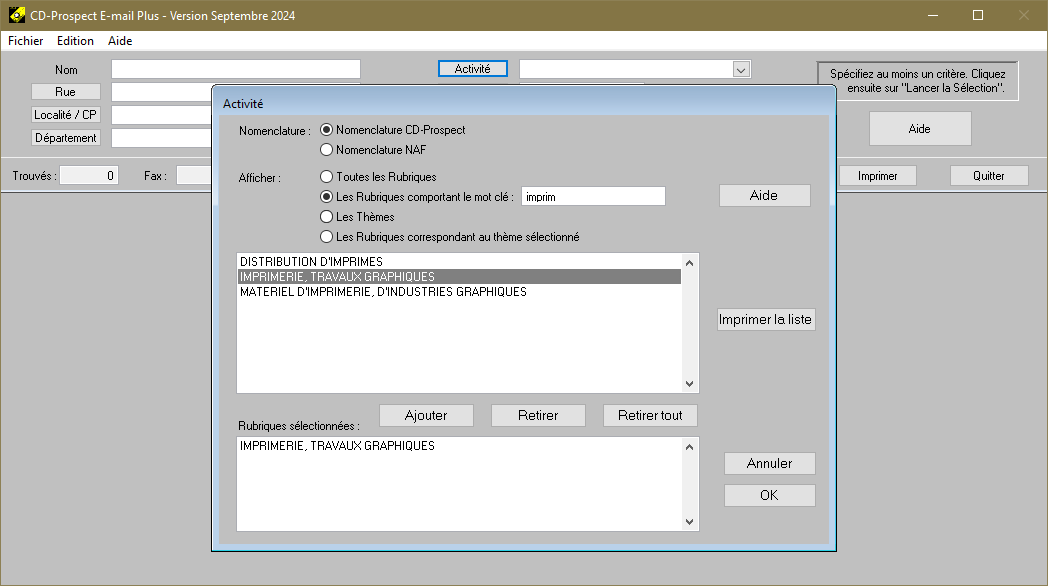Screen dimensions: 1048x586
Task: Click OK to confirm activity selection
Action: pyautogui.click(x=769, y=495)
